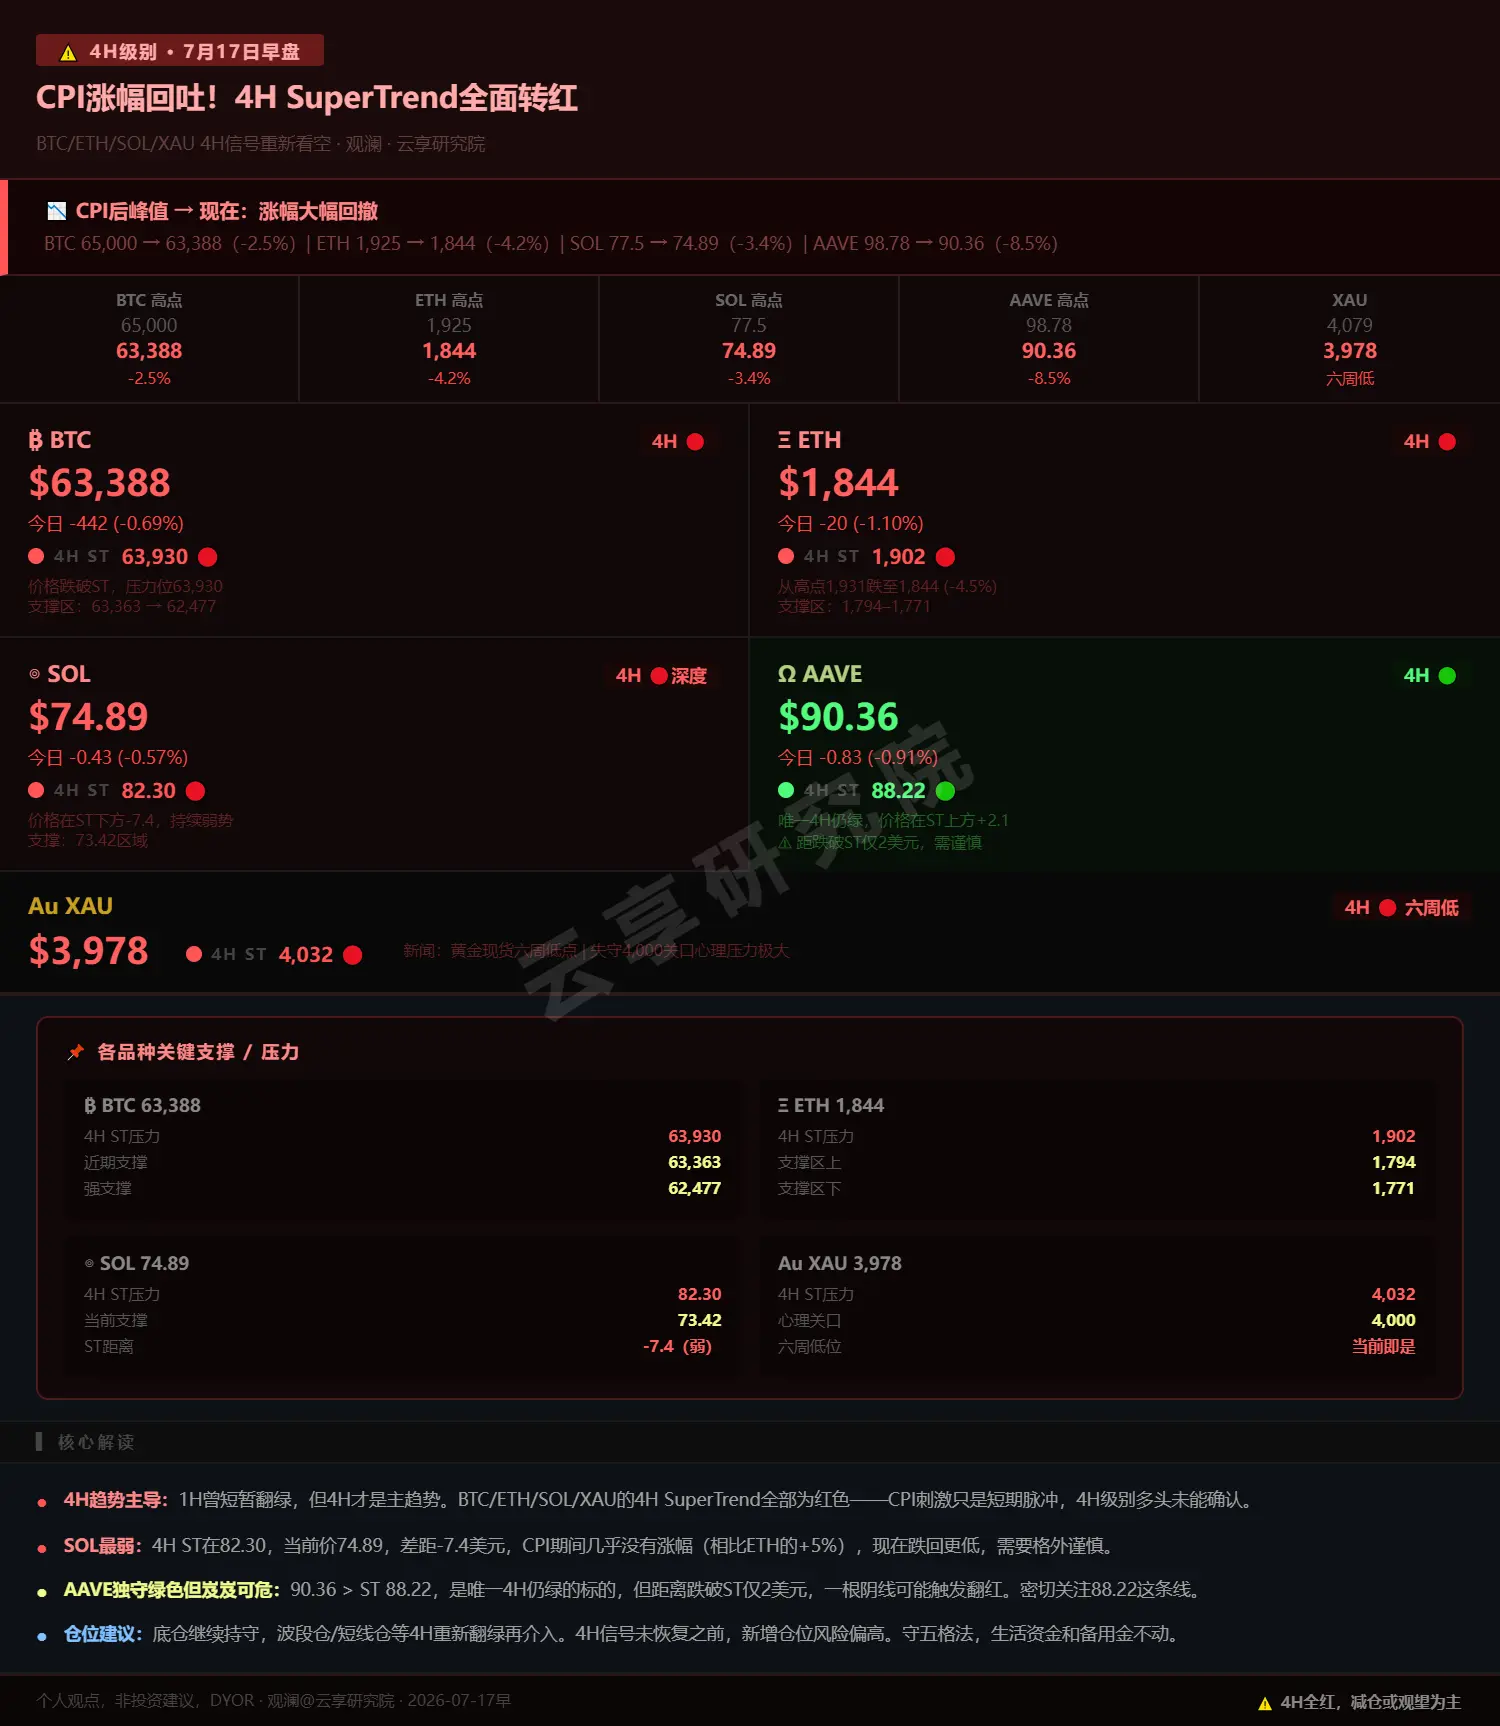Click the ₿ symbol in the BTC price card
This screenshot has width=1500, height=1726.
(x=36, y=440)
